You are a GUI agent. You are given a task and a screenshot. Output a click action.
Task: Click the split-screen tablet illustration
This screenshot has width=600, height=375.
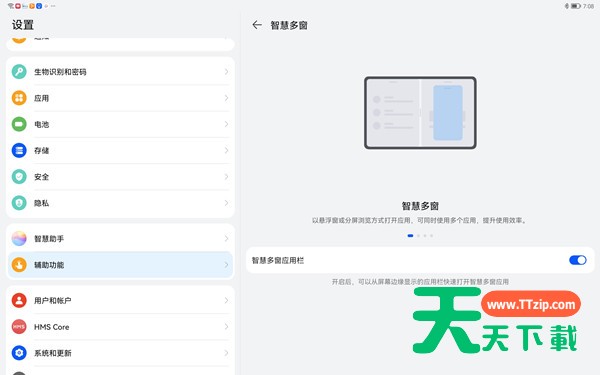click(x=420, y=112)
